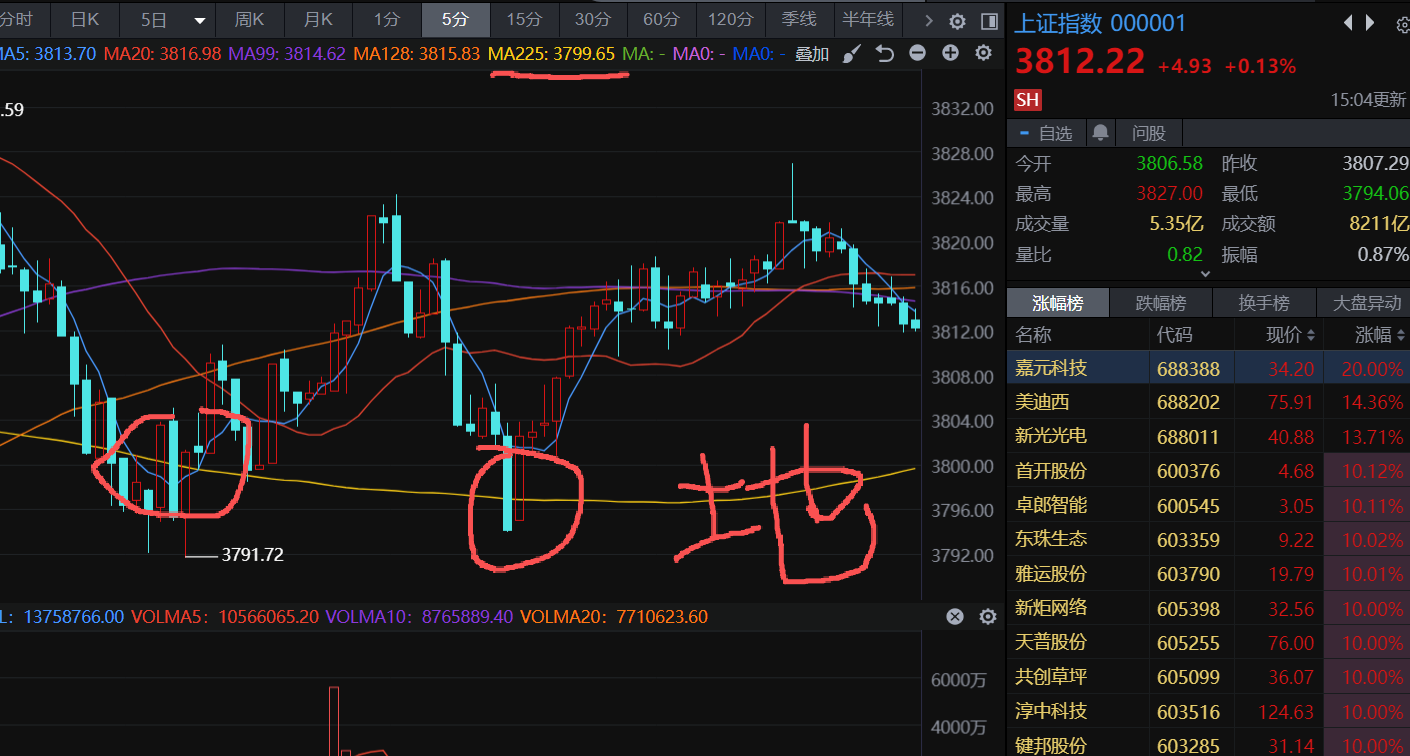Click the undo arrow icon
1410x756 pixels.
(x=884, y=54)
